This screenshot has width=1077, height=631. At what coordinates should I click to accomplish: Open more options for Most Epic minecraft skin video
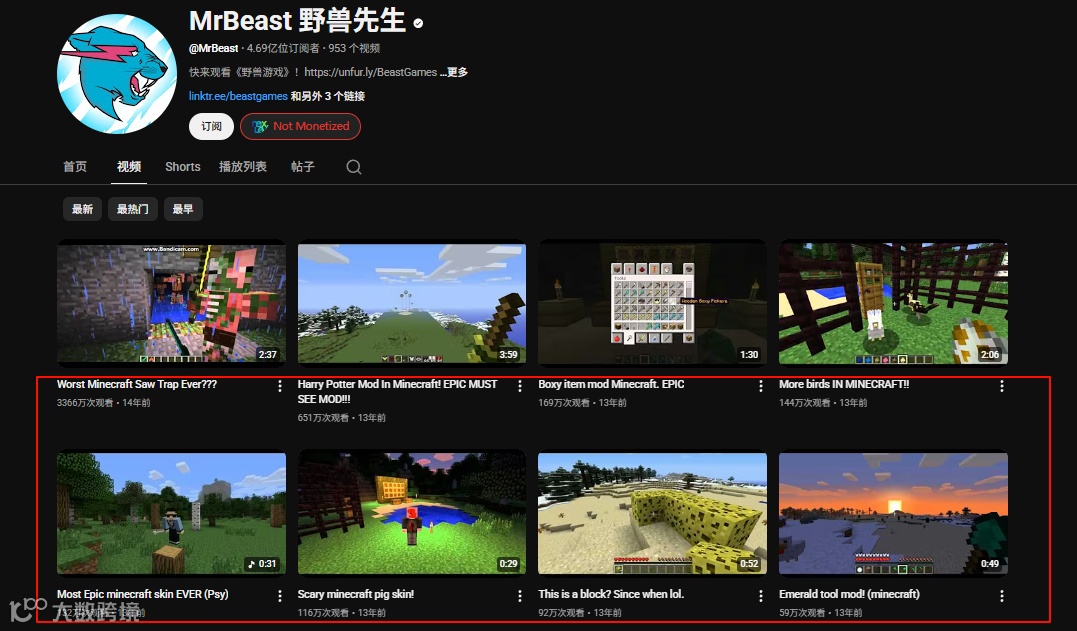[280, 595]
